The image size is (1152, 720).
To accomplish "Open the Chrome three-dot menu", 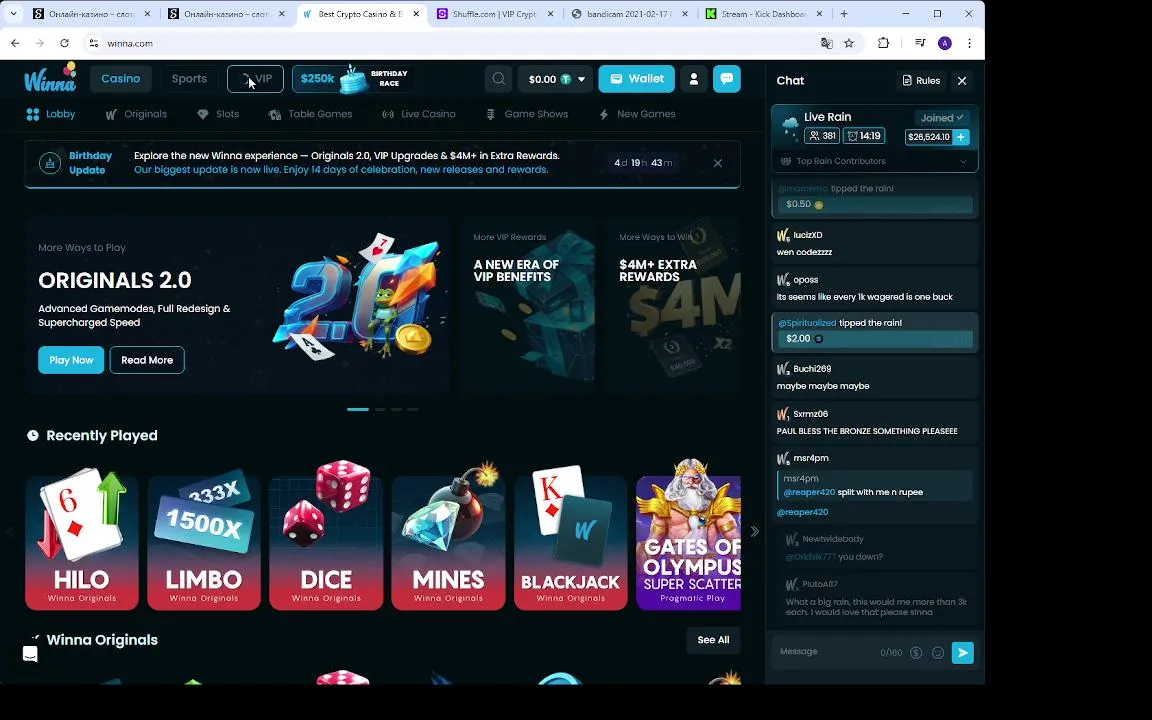I will (970, 43).
